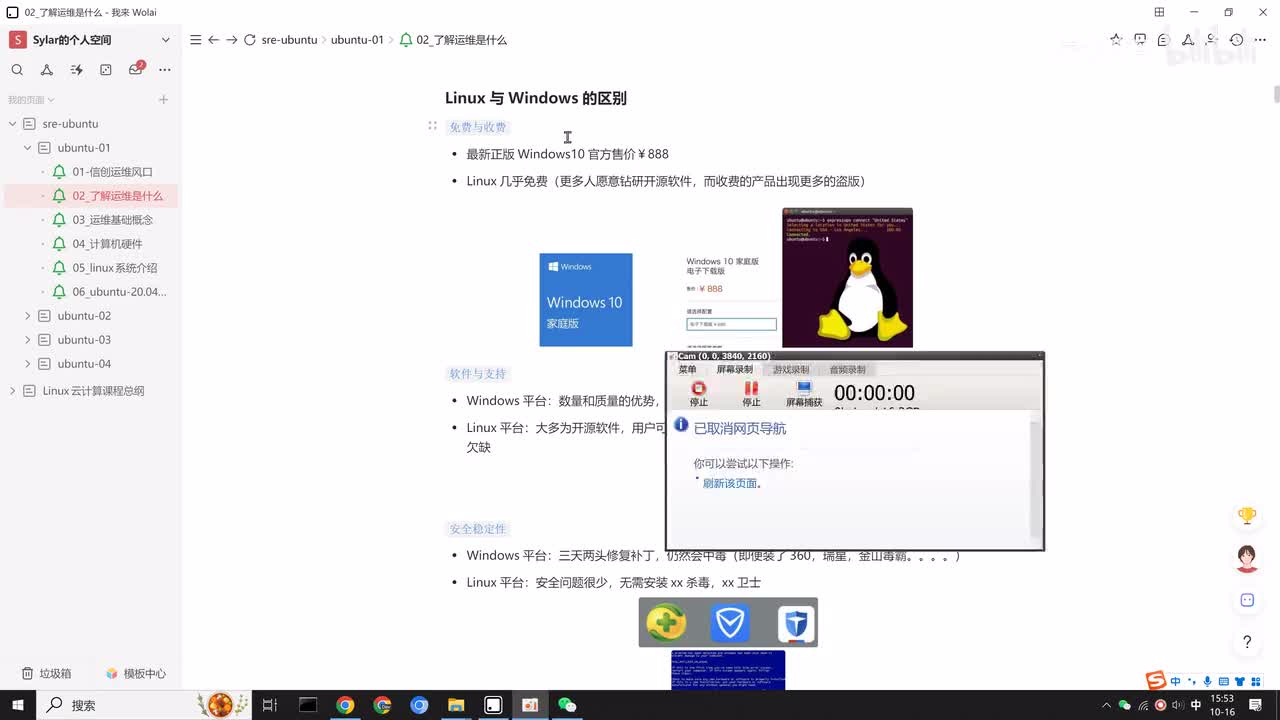The image size is (1280, 720).
Task: Expand the ubuntu-04 tree node
Action: point(27,364)
